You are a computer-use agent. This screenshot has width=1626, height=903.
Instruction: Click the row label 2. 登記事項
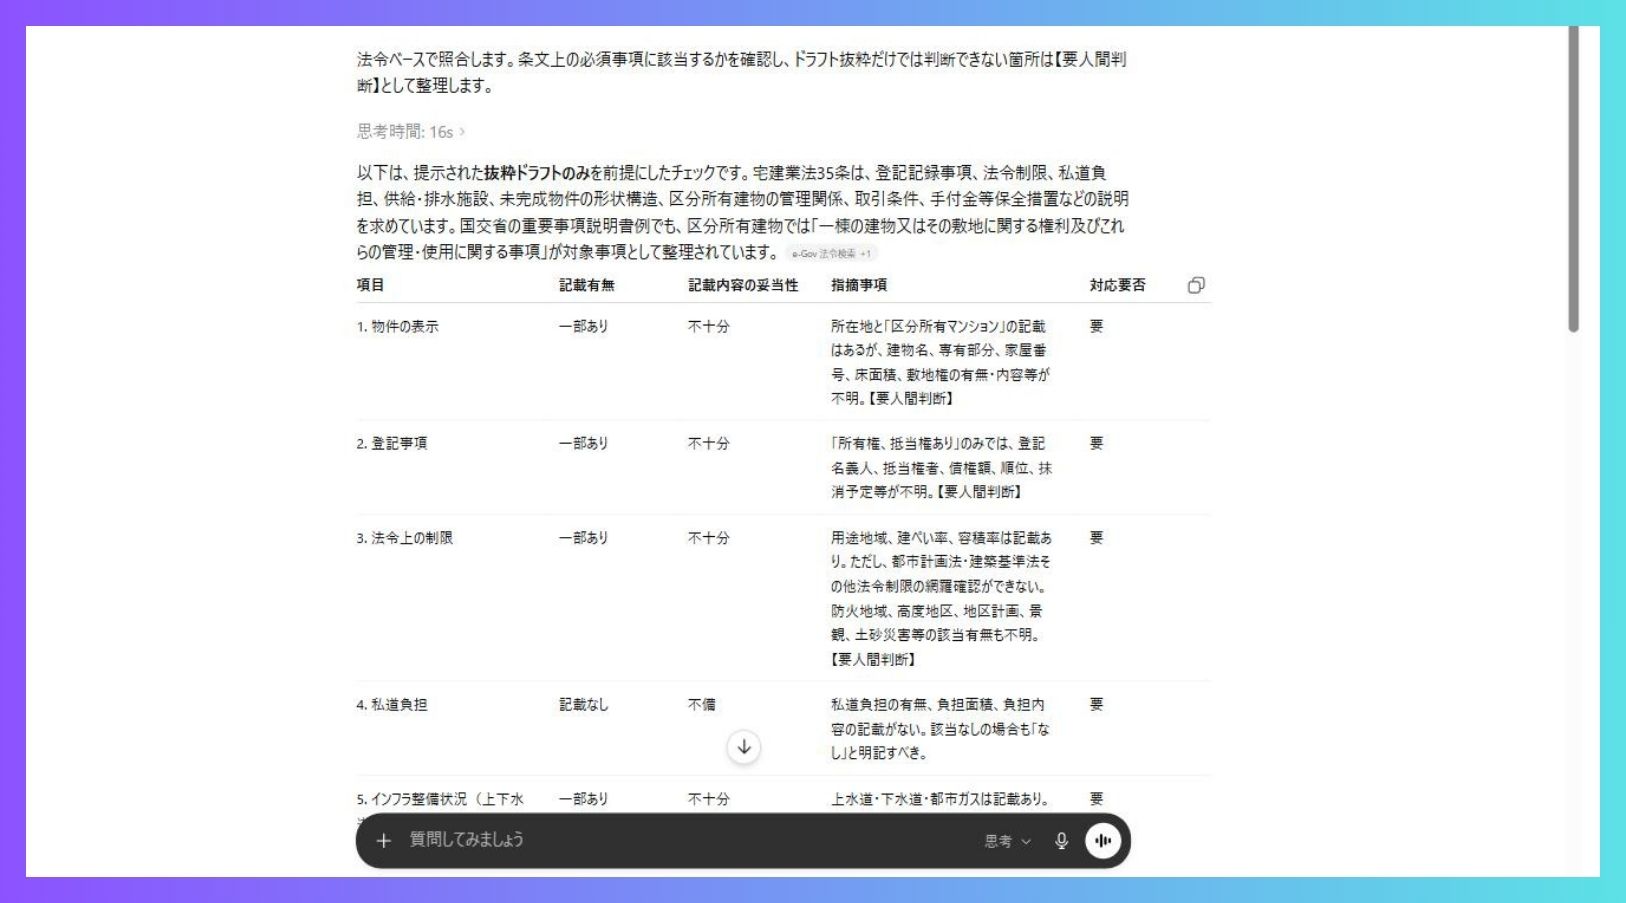(x=392, y=443)
